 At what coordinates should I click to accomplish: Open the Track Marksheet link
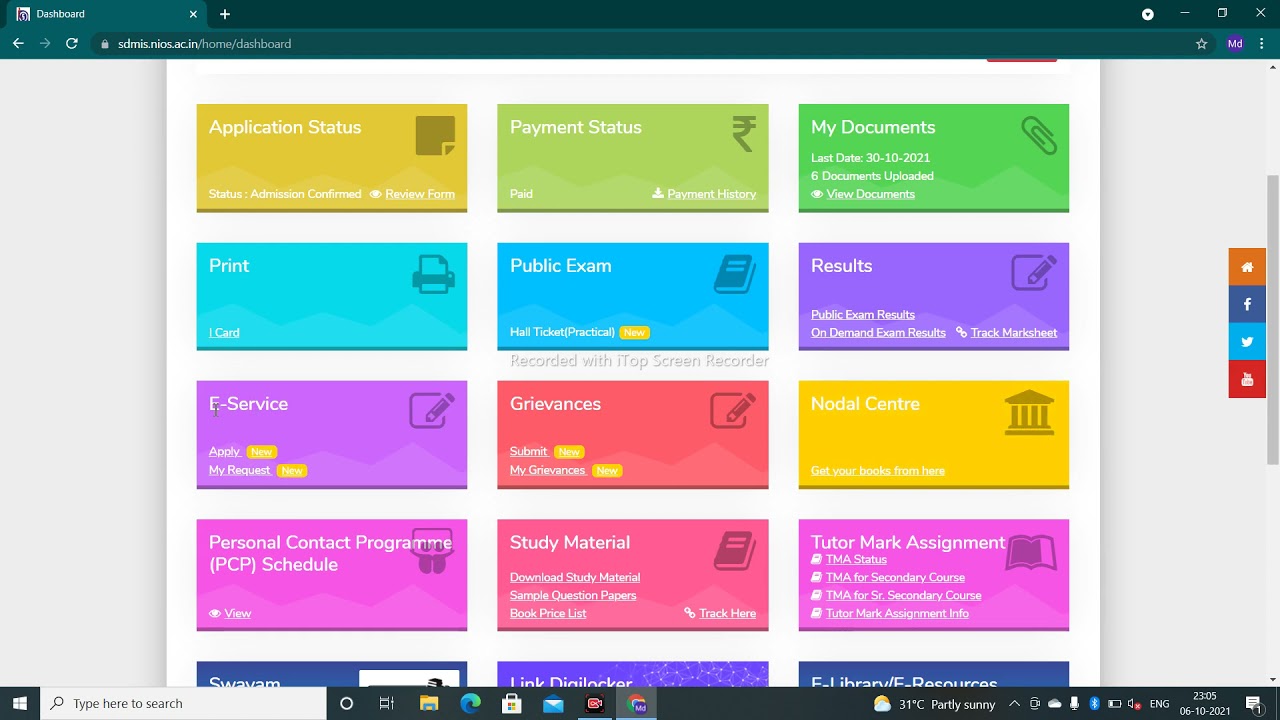pos(1013,333)
